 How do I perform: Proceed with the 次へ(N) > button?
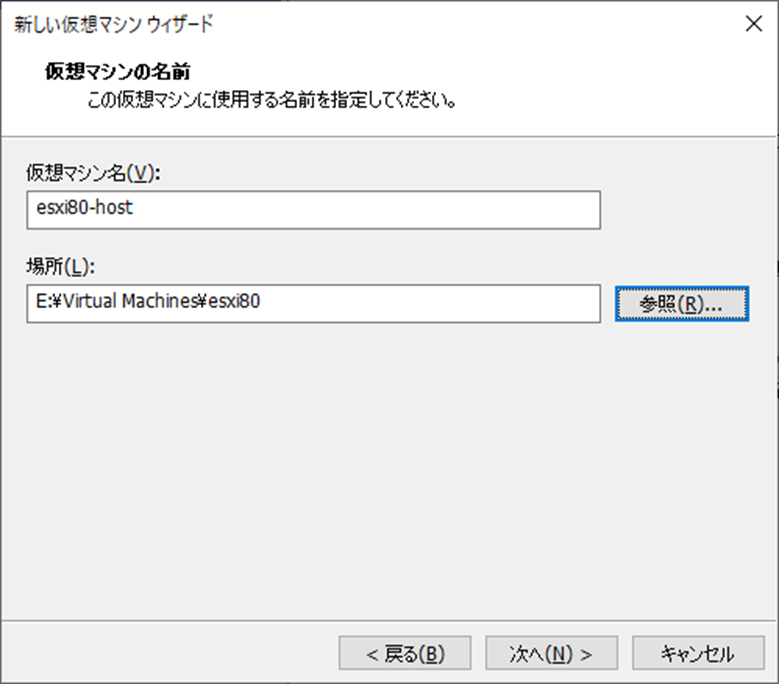[551, 653]
